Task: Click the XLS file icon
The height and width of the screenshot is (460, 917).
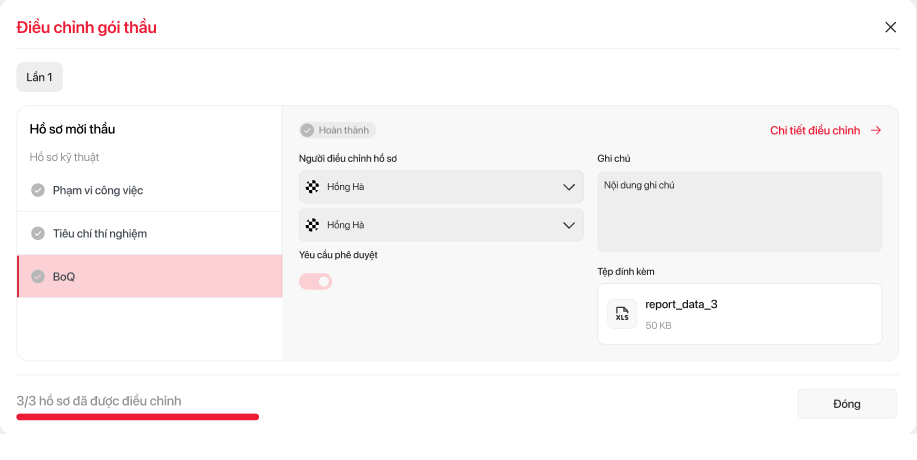Action: [x=622, y=314]
